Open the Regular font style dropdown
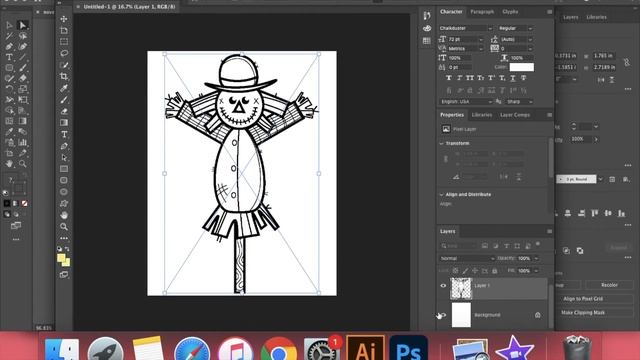Screen dimensions: 640x360 [516, 28]
